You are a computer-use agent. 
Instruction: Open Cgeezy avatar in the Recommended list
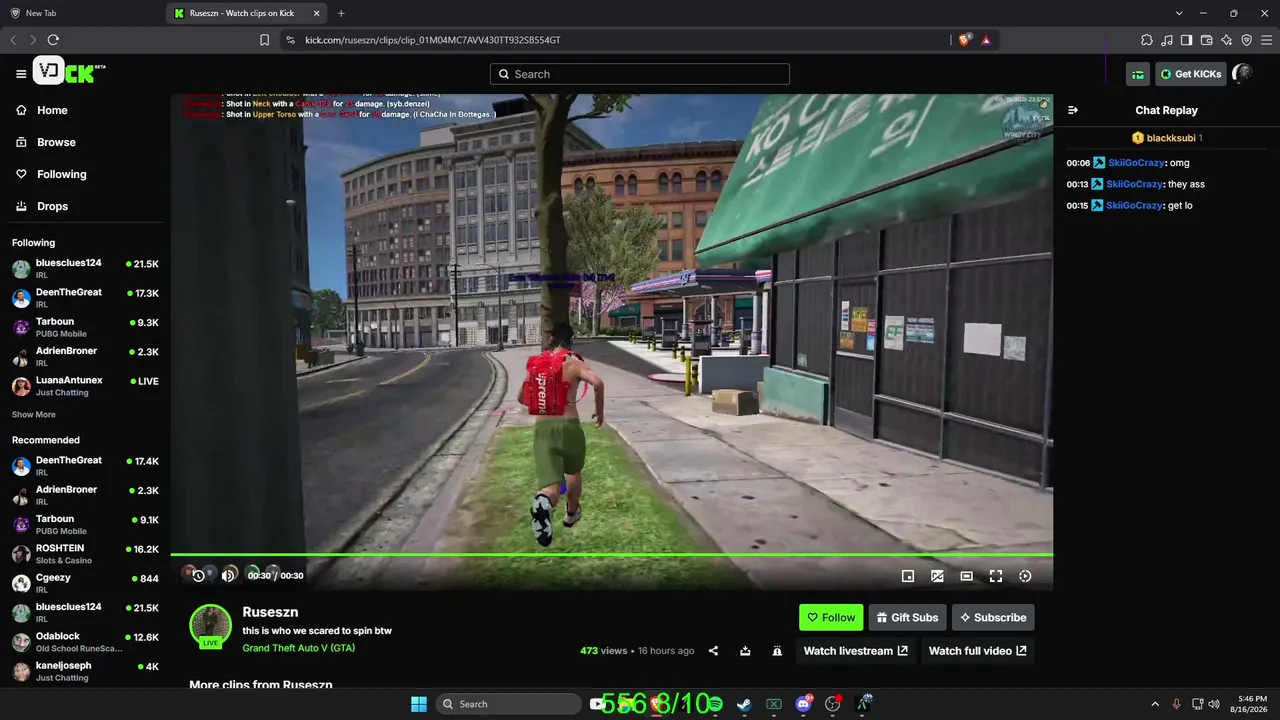pos(21,584)
